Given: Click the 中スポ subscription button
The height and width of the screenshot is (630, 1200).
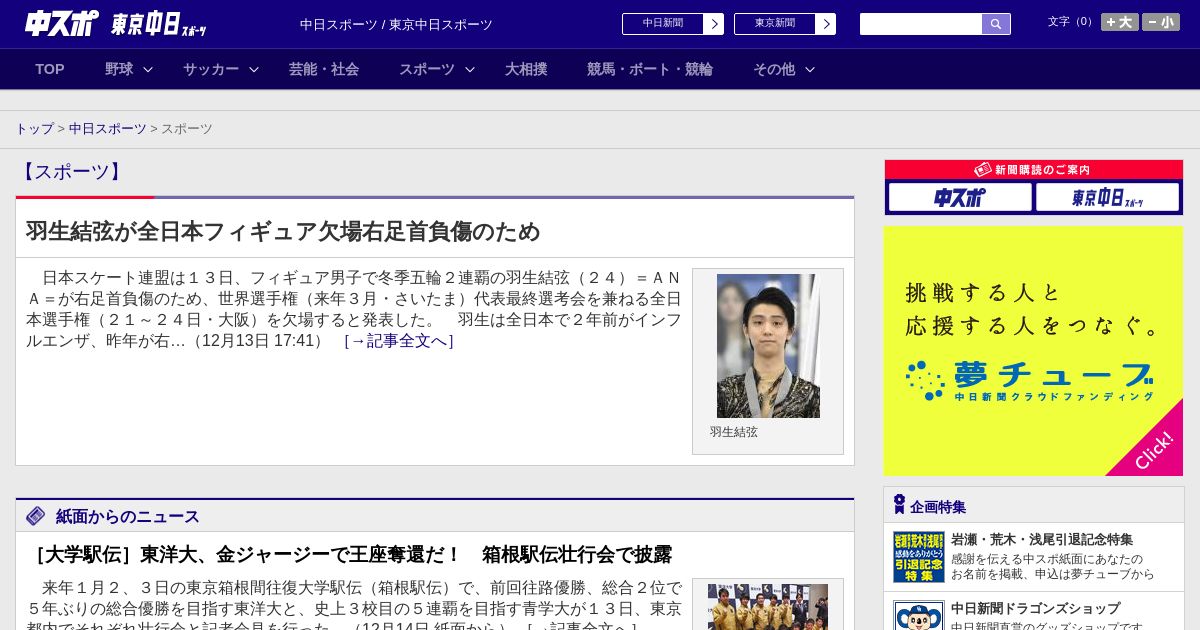Looking at the screenshot, I should [x=960, y=197].
